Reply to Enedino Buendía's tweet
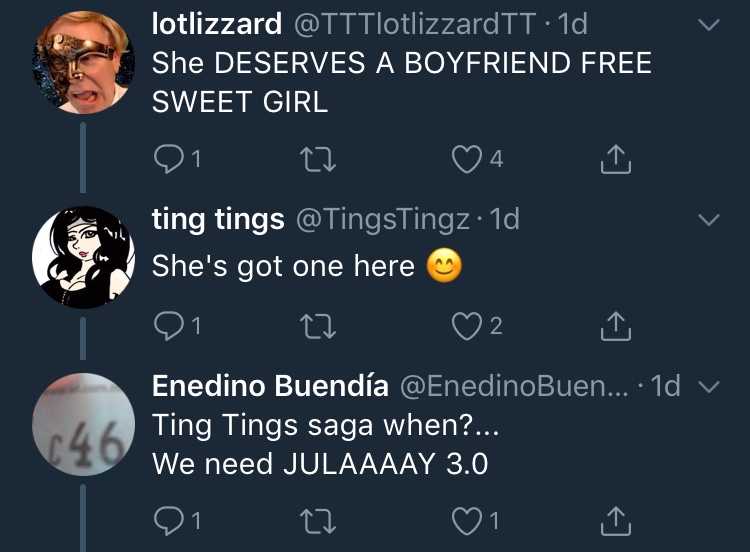Image resolution: width=750 pixels, height=552 pixels. (169, 520)
